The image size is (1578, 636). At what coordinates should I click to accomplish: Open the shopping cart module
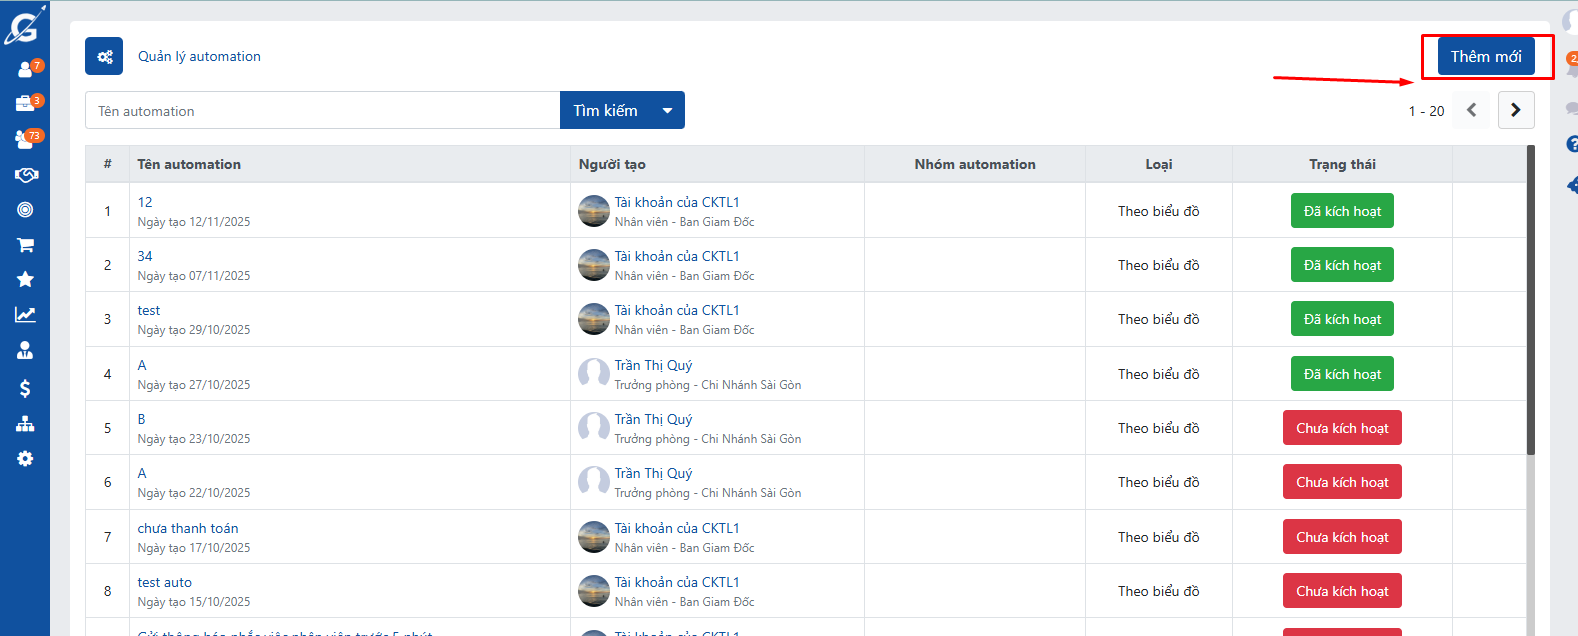coord(25,245)
